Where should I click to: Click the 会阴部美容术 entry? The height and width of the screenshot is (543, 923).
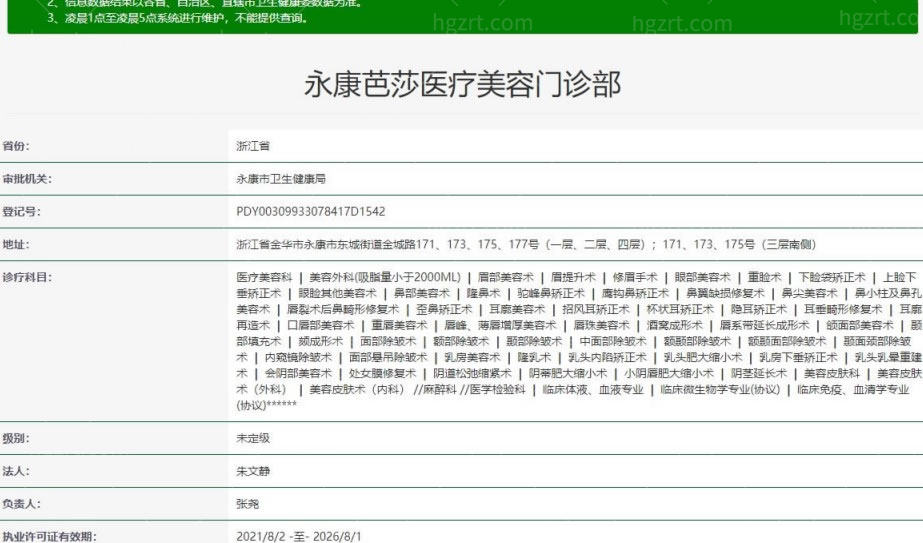pos(298,373)
